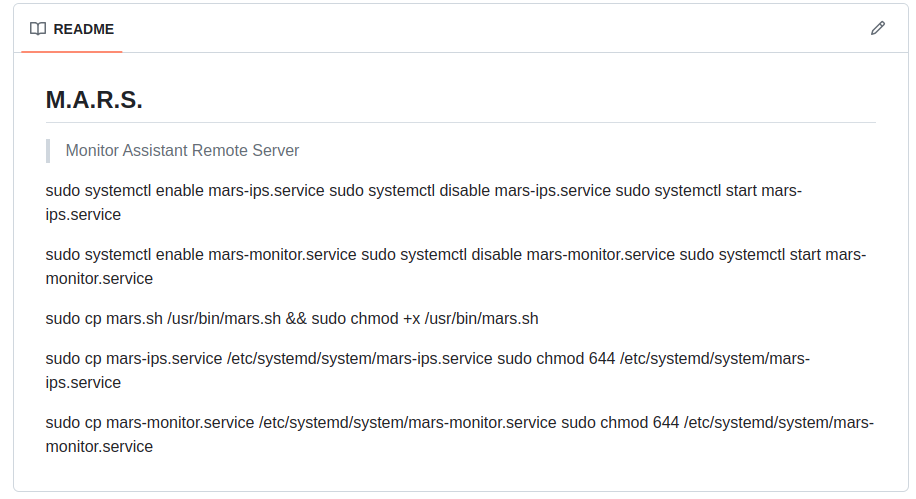Click the Monitor Assistant Remote Server quote

pos(182,150)
